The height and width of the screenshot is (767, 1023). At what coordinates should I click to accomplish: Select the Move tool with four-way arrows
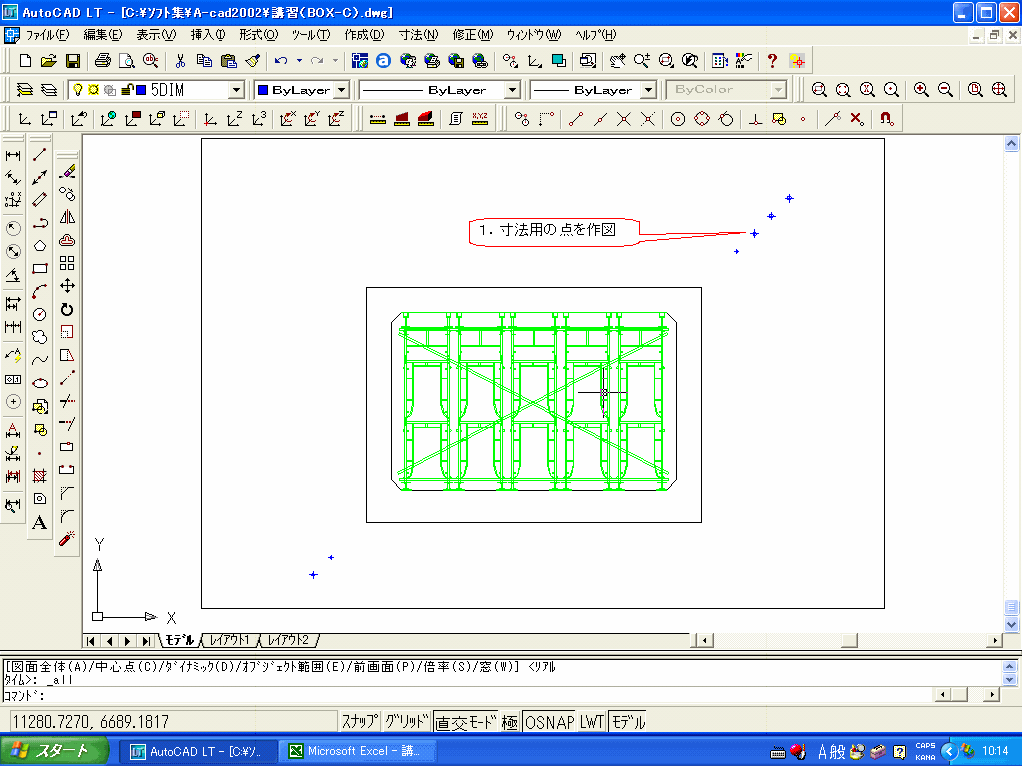[67, 286]
